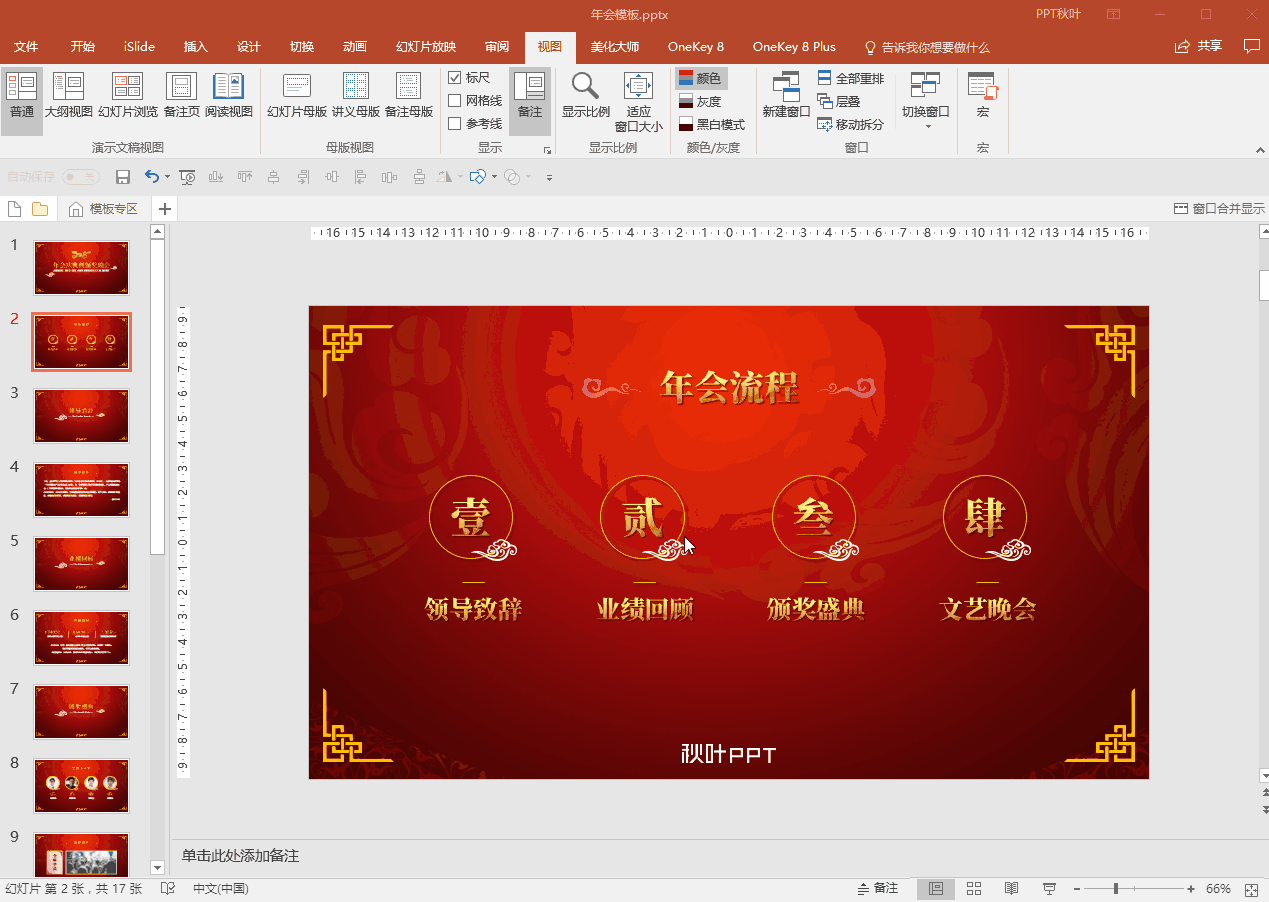
Task: Open the undo history dropdown arrow
Action: (x=167, y=177)
